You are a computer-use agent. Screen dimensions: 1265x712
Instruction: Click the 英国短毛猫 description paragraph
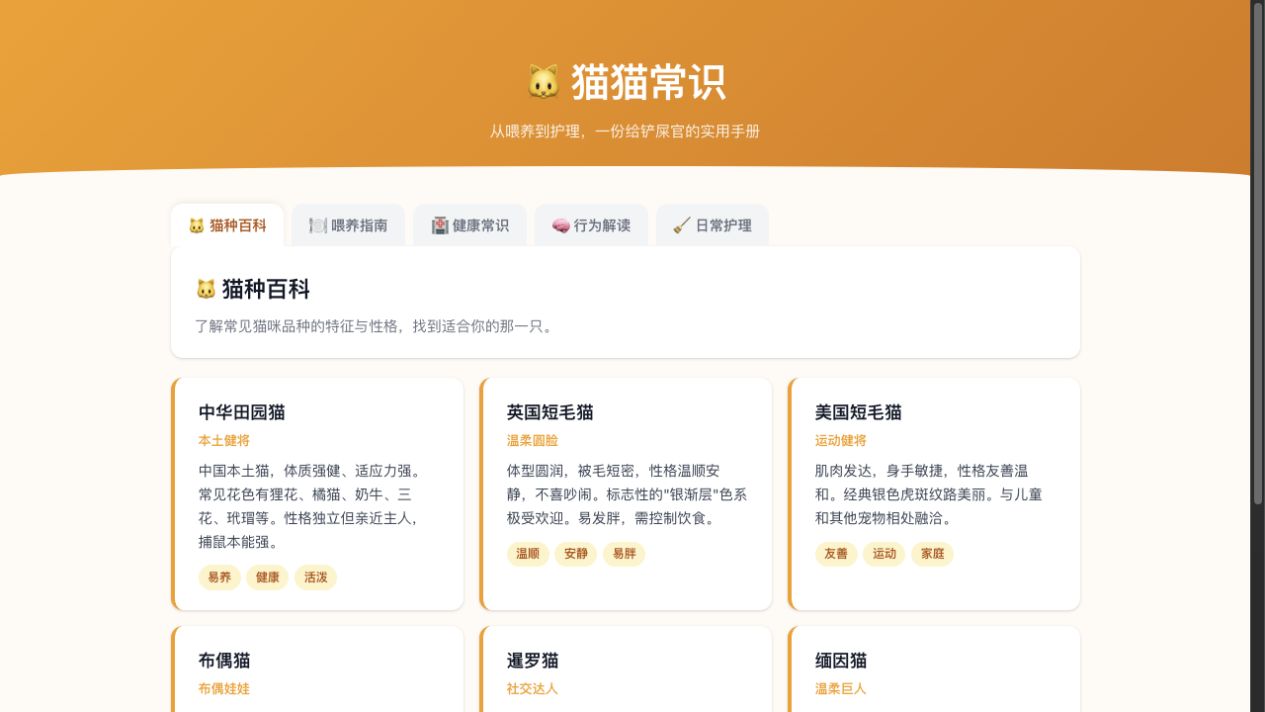tap(627, 494)
